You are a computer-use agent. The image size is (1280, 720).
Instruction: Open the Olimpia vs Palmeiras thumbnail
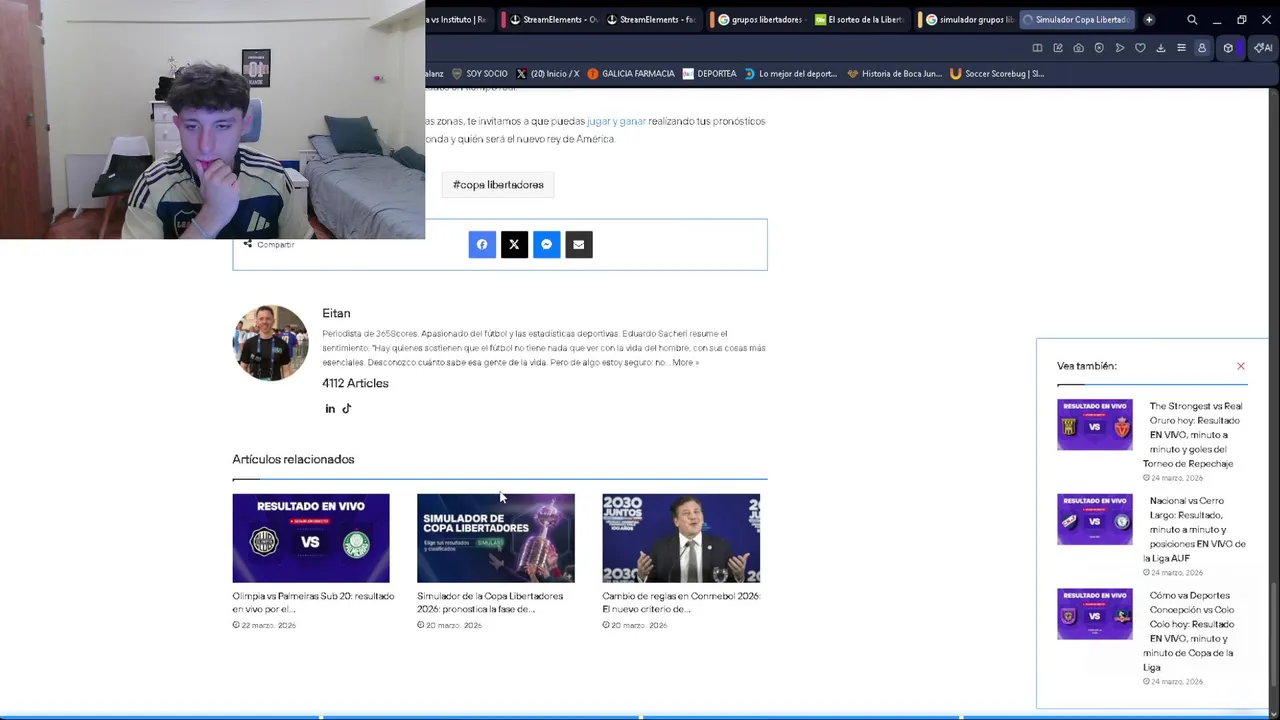pyautogui.click(x=311, y=538)
